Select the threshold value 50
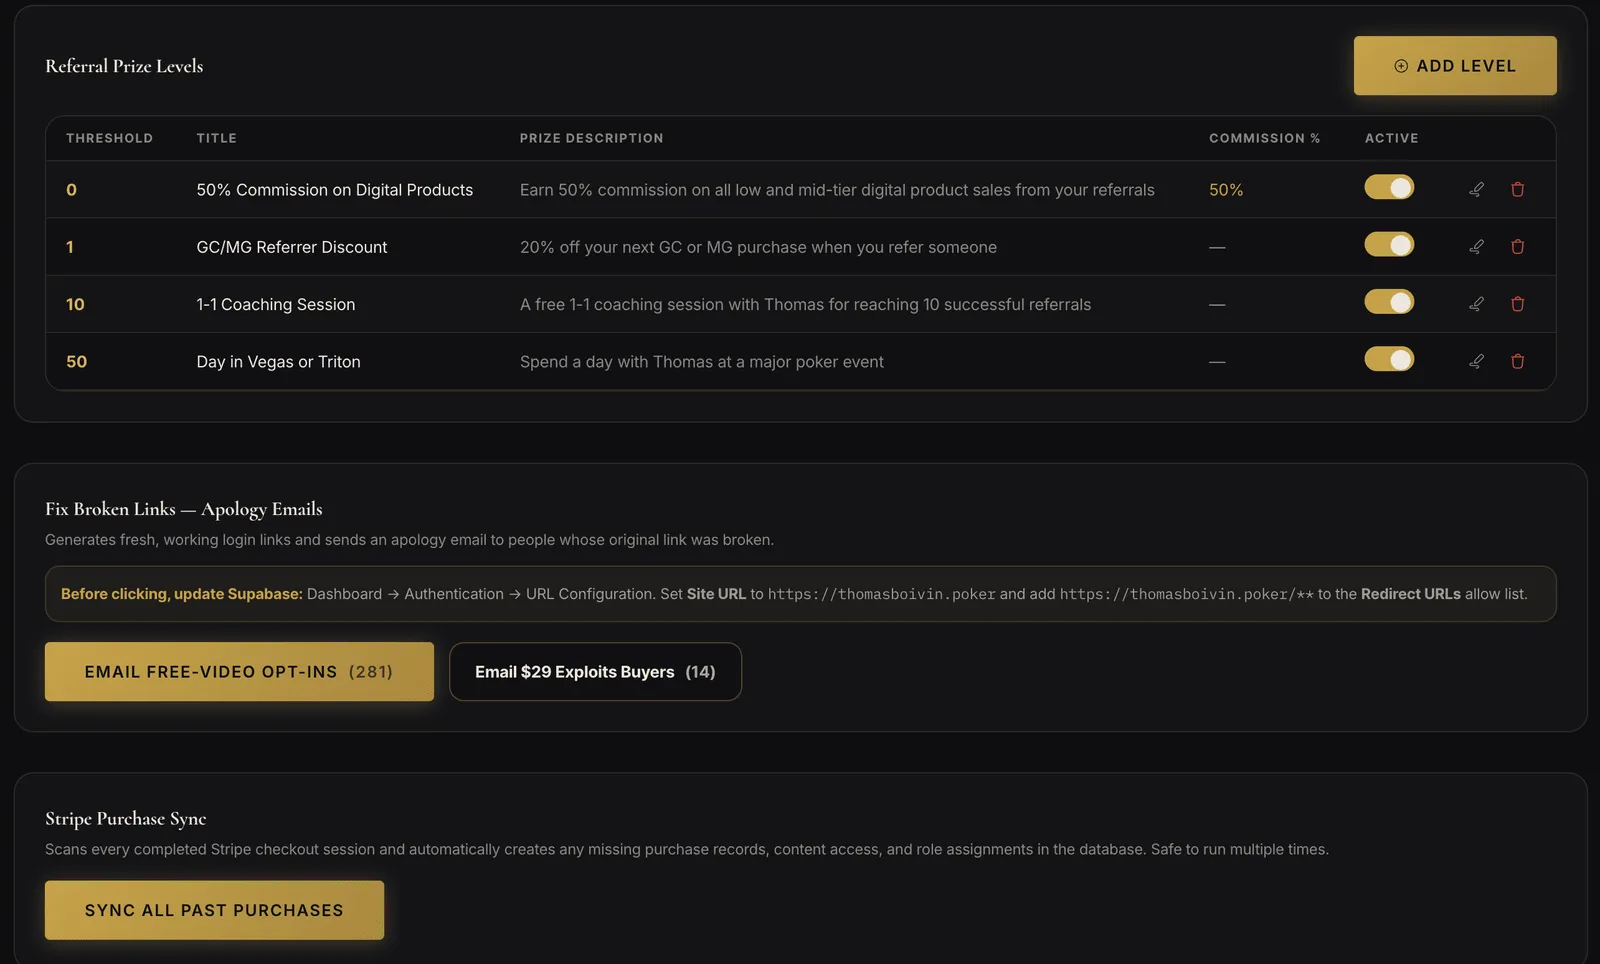The height and width of the screenshot is (964, 1600). pyautogui.click(x=76, y=362)
